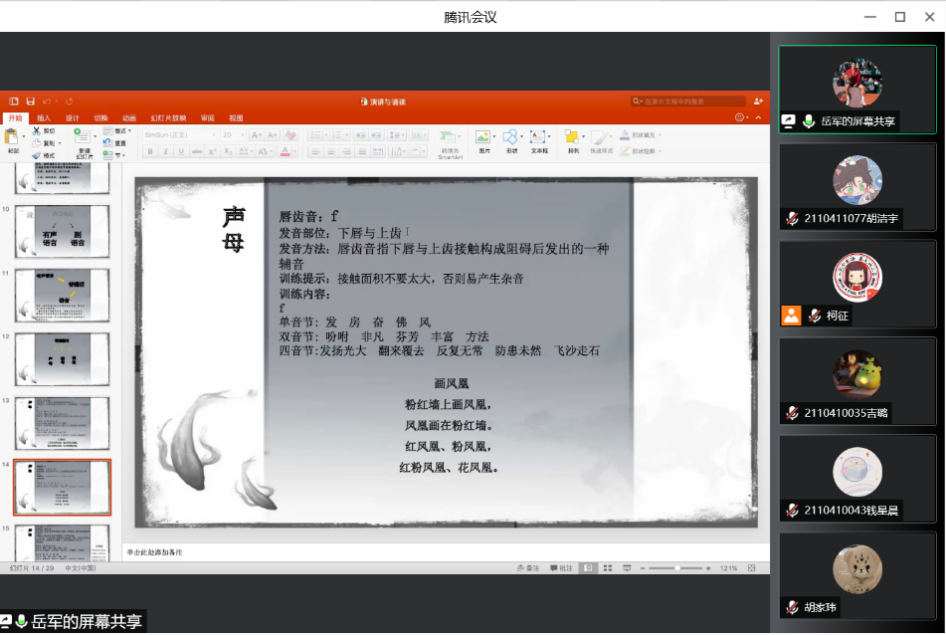Expand the 版式 layout dropdown
This screenshot has width=946, height=635.
pyautogui.click(x=119, y=131)
